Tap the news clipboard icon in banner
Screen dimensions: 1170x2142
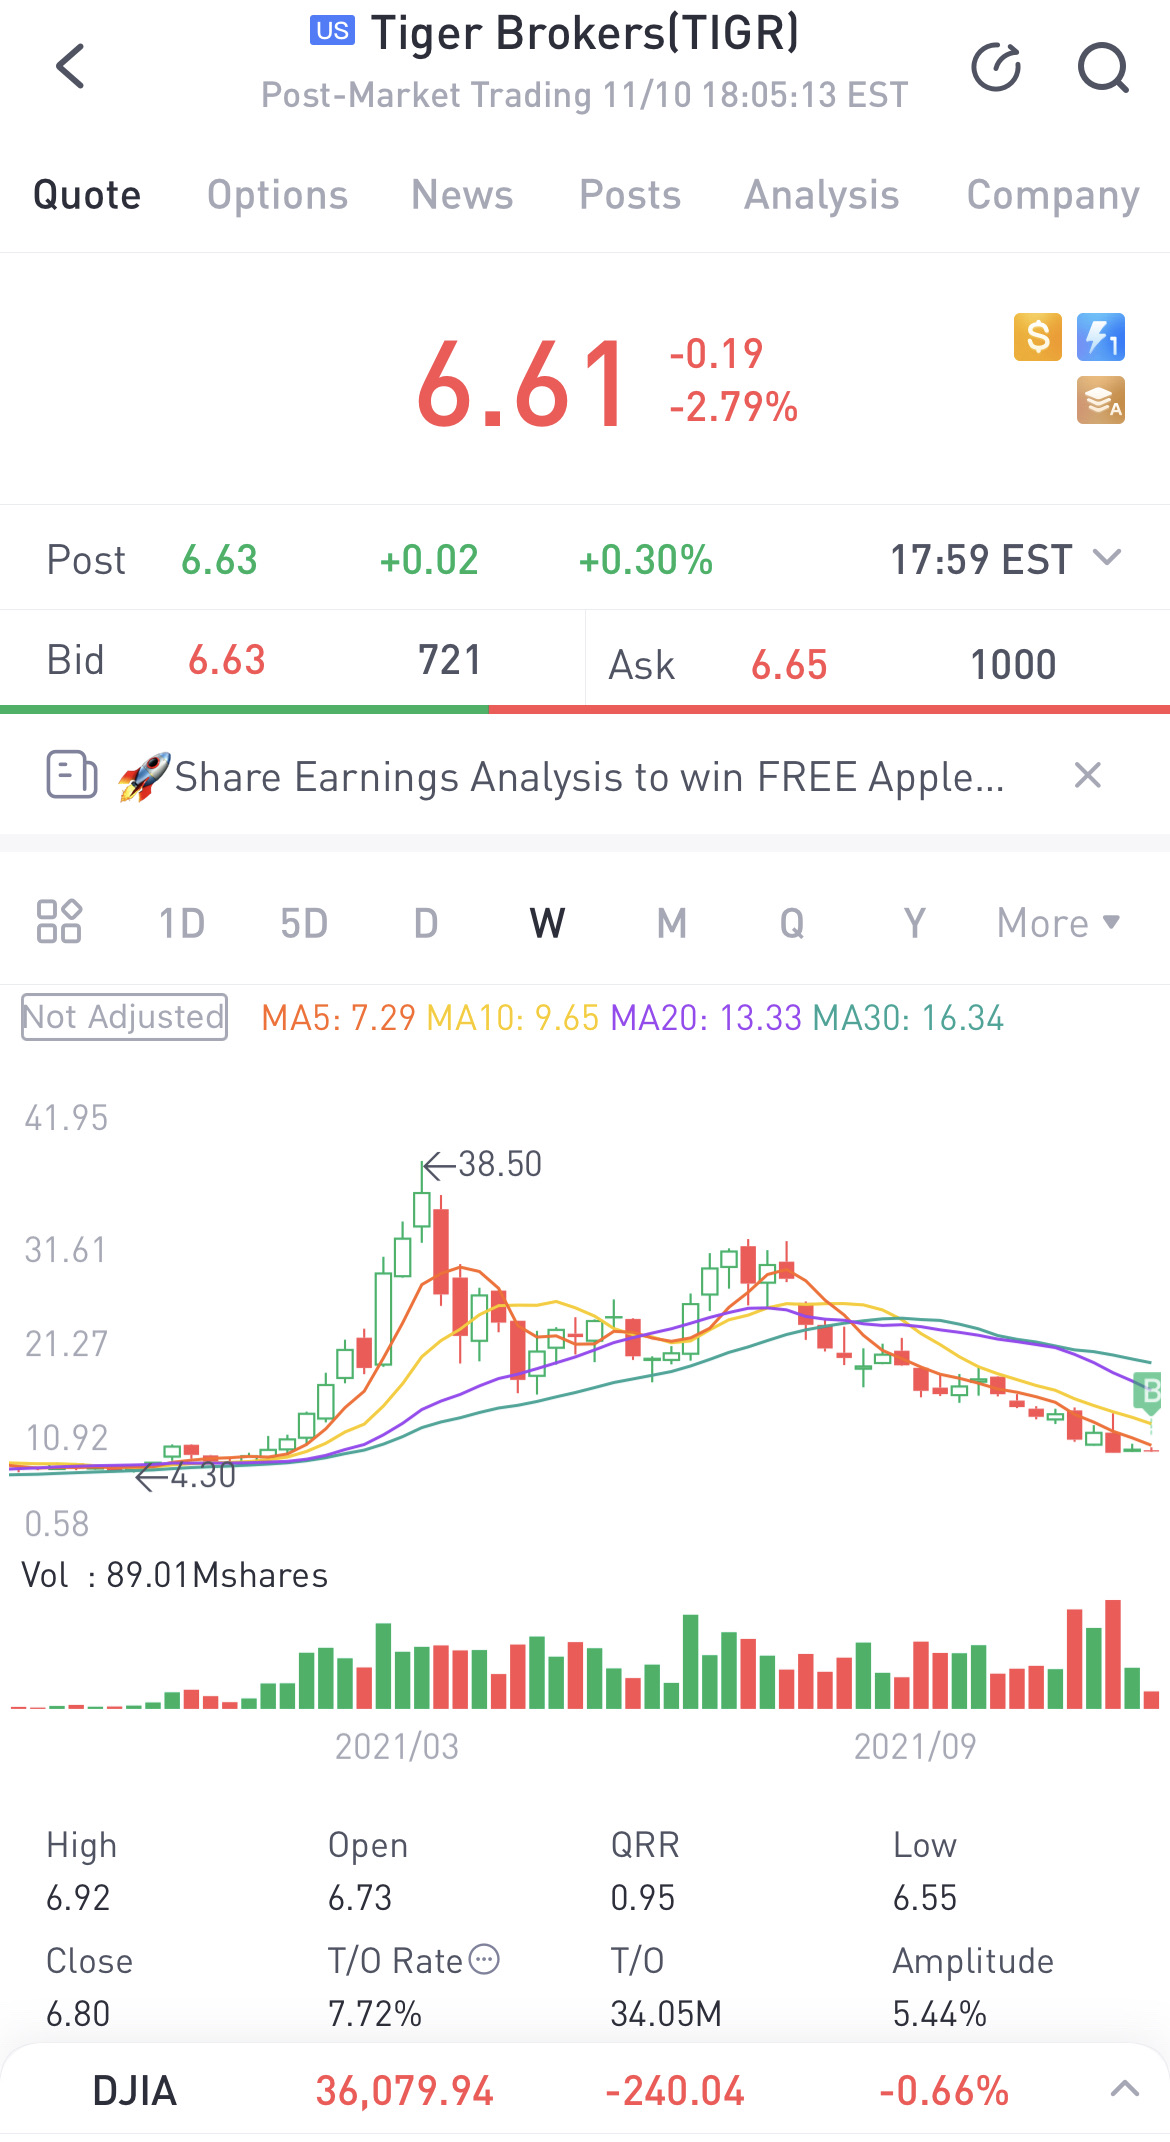[72, 775]
